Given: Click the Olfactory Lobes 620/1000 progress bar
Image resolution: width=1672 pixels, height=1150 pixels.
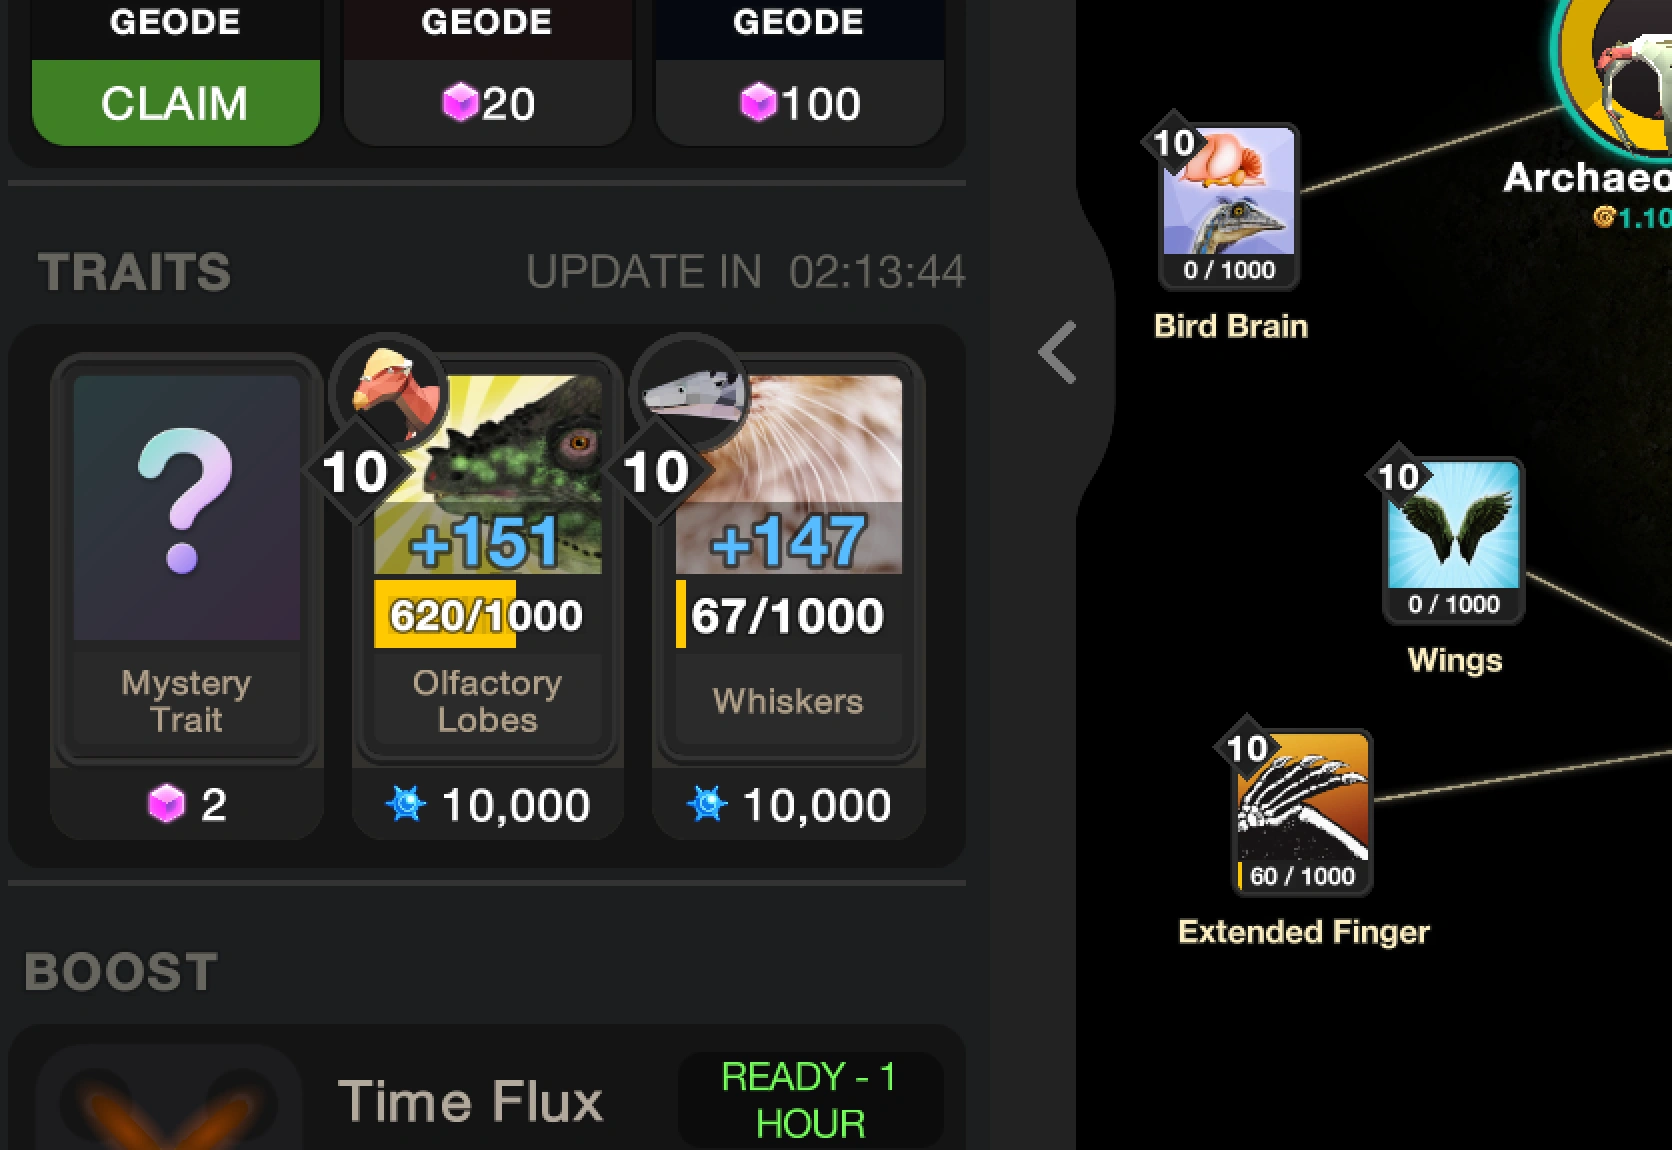Looking at the screenshot, I should click(488, 614).
